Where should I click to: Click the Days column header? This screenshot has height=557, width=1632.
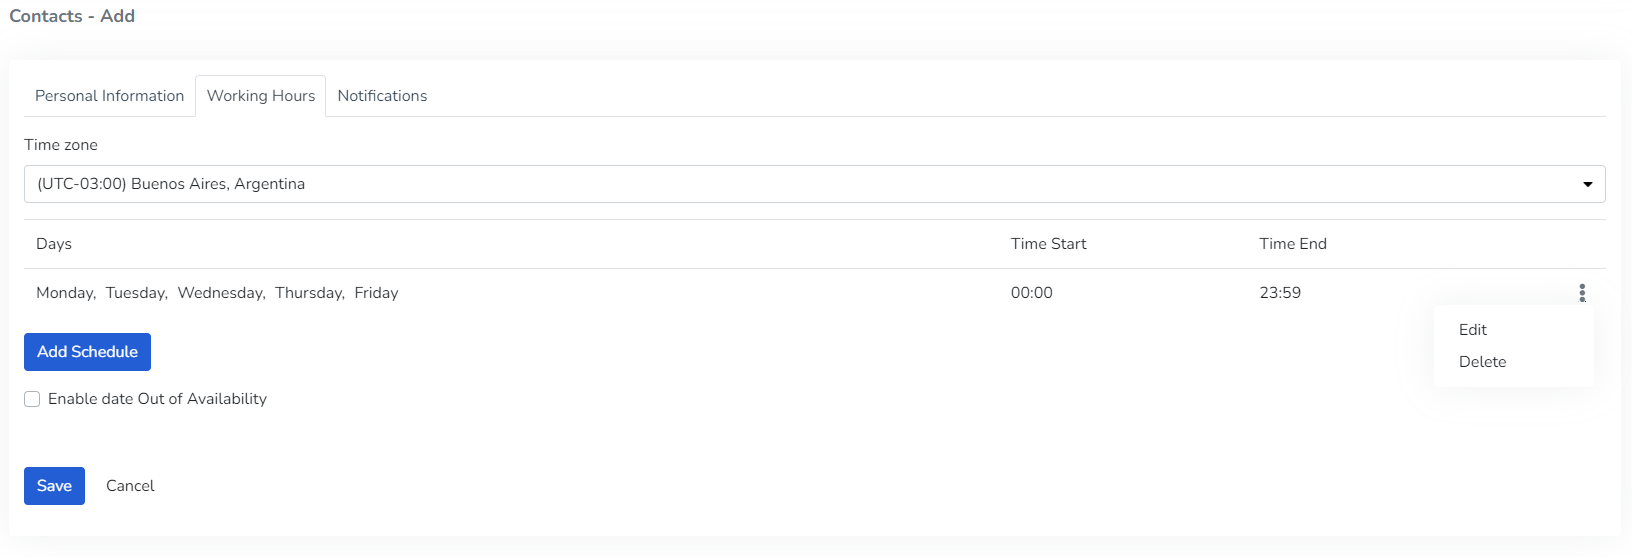pyautogui.click(x=54, y=244)
